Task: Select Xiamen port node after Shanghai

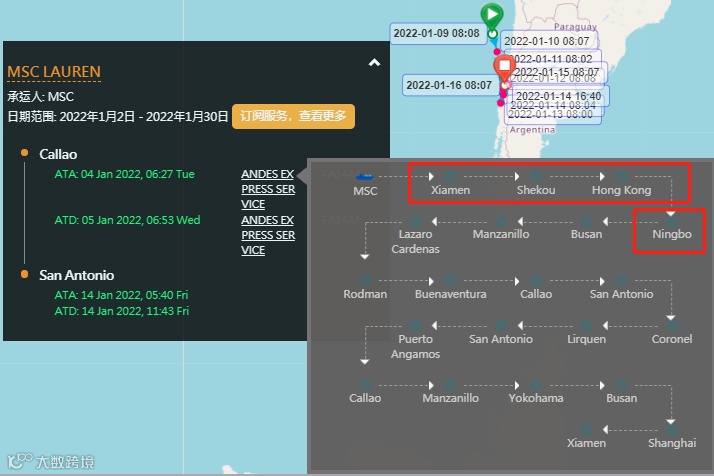Action: coord(586,430)
